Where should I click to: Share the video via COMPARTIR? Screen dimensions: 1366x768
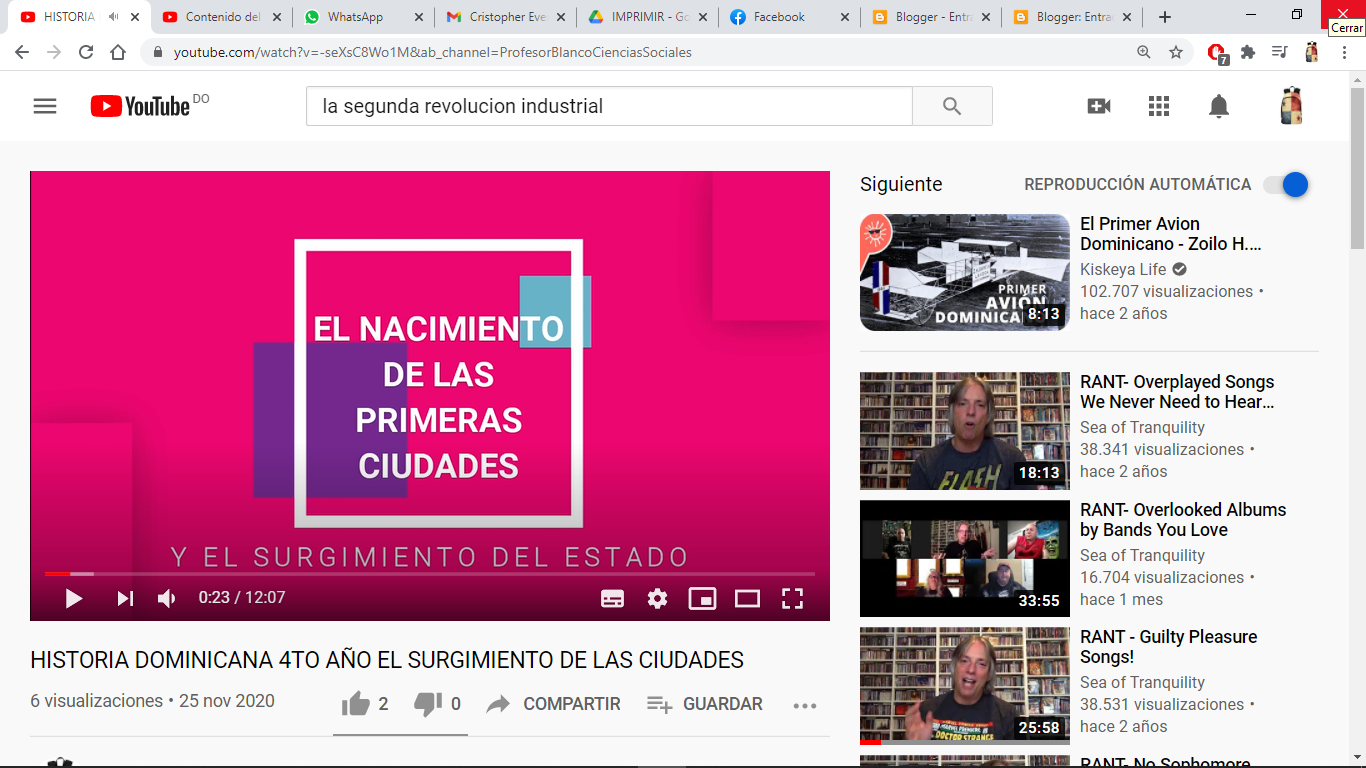click(553, 704)
